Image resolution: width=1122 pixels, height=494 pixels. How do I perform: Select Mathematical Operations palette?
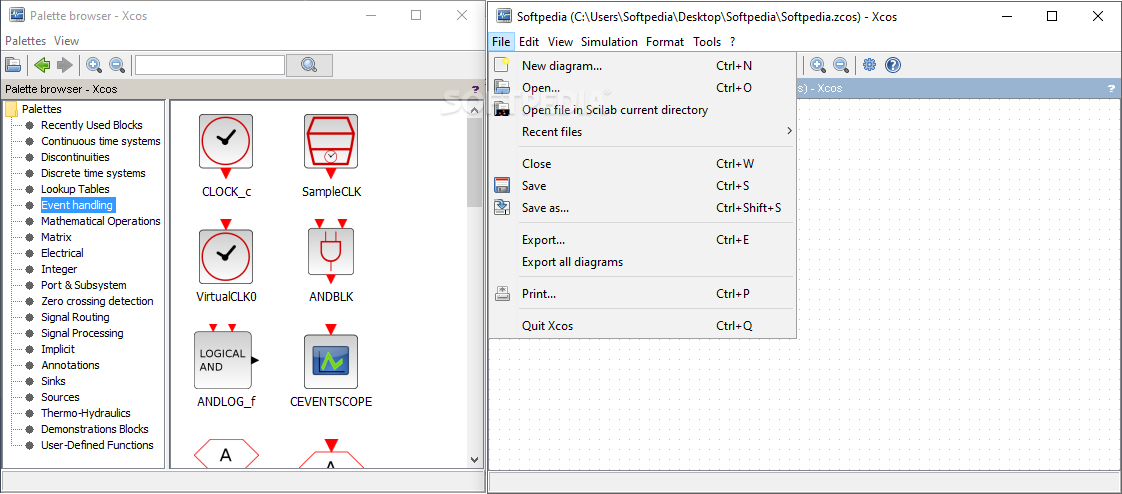tap(101, 221)
